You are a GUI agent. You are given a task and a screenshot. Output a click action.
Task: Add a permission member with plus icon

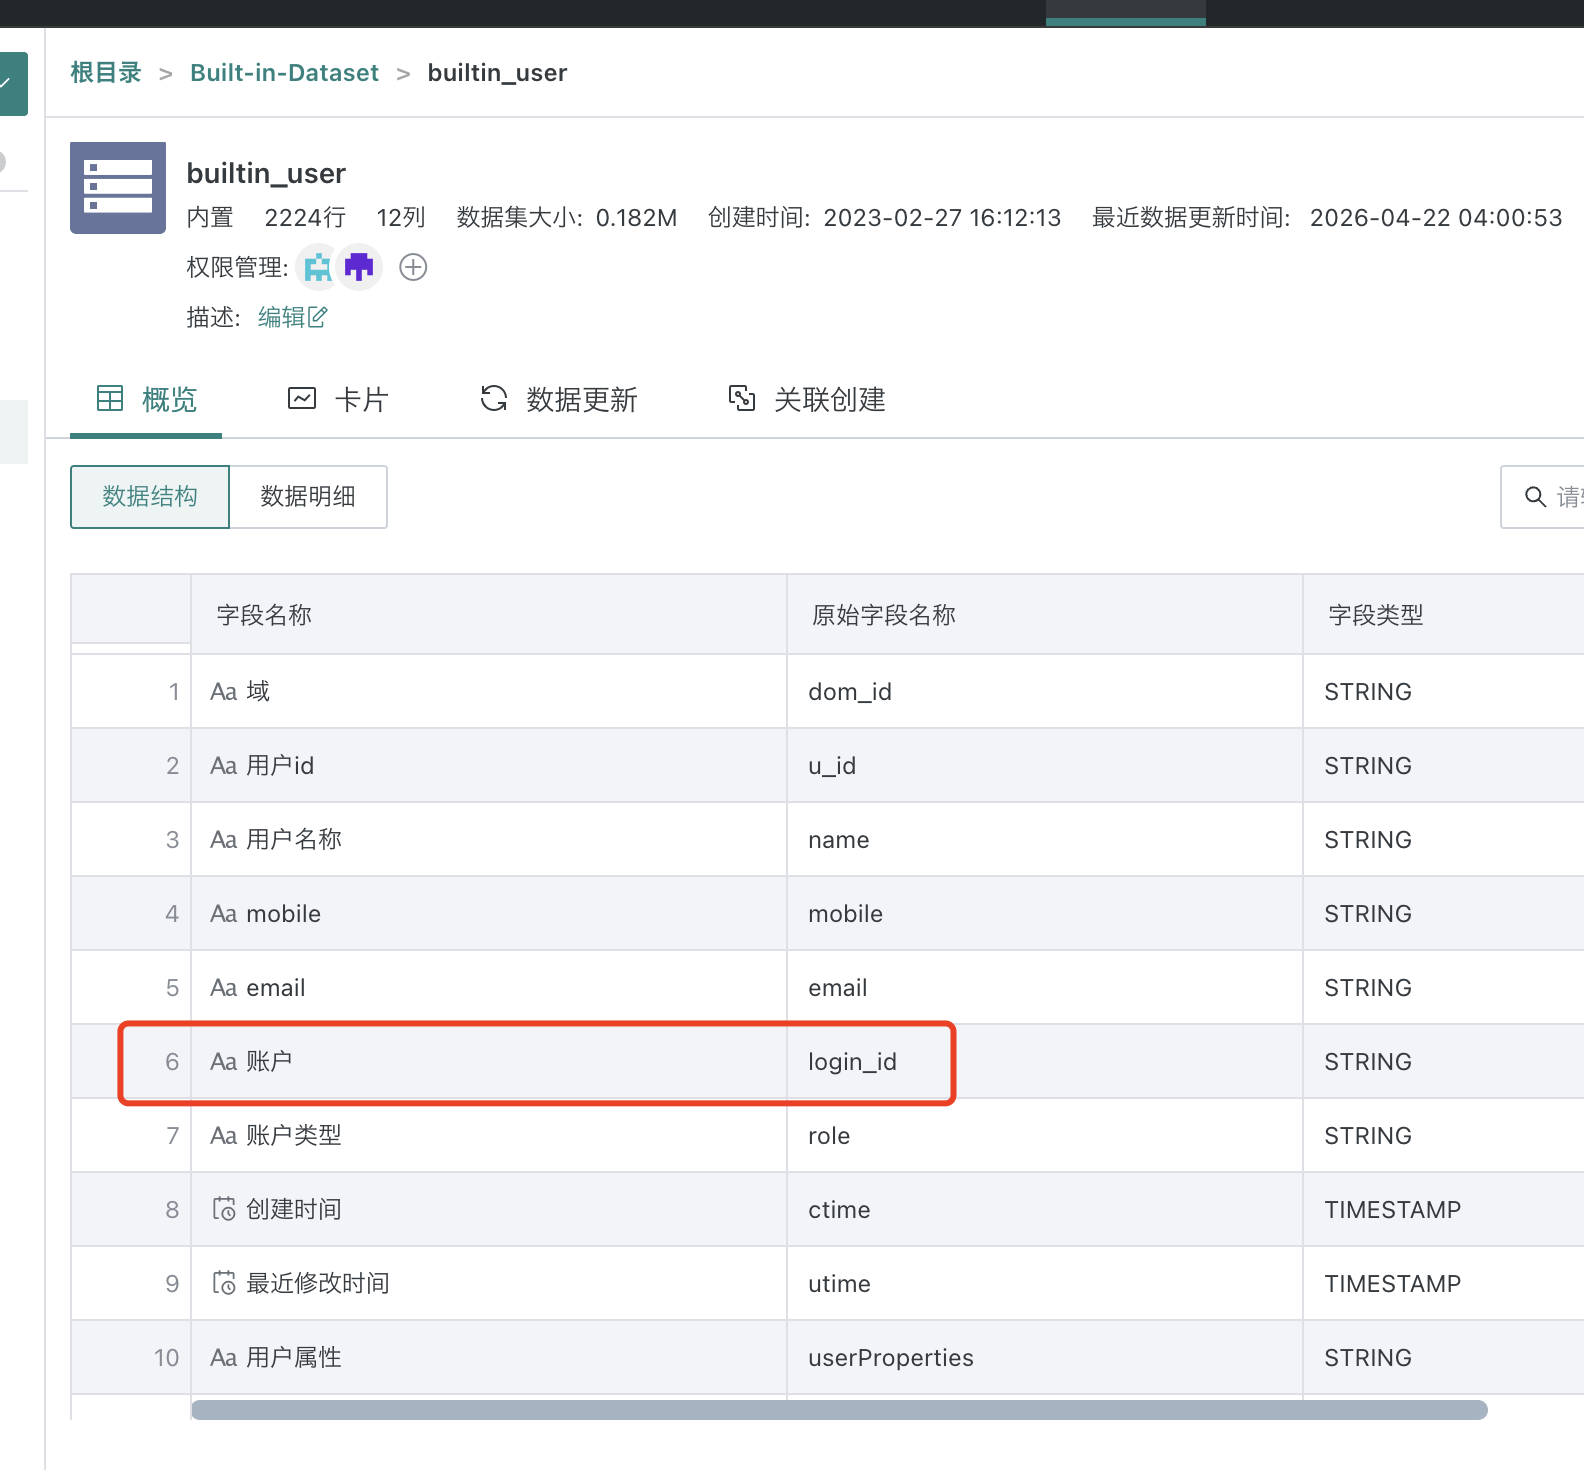413,267
